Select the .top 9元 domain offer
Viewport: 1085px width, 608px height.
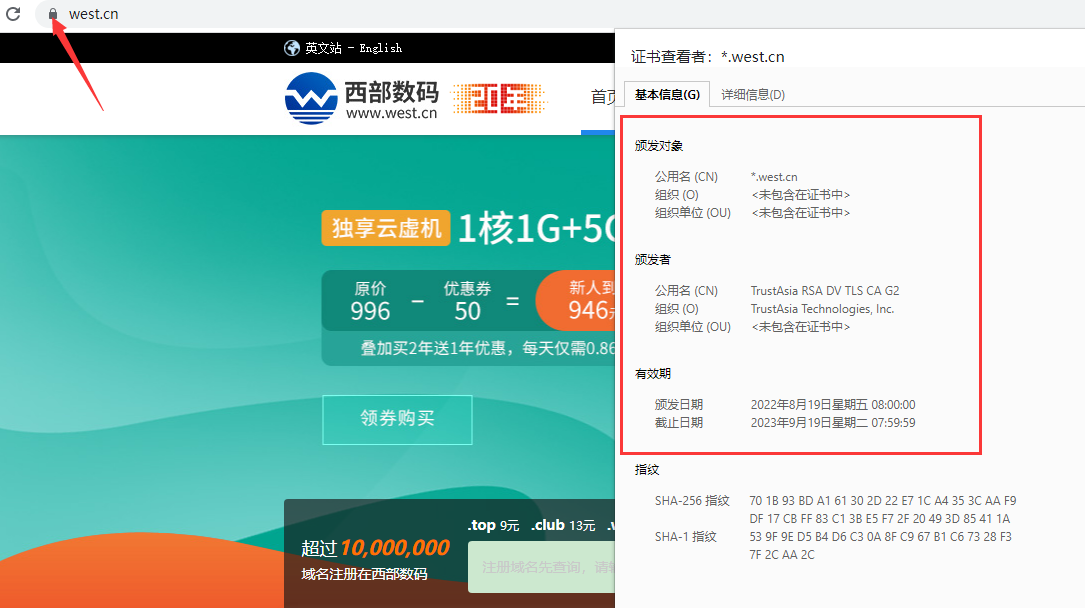tap(493, 525)
